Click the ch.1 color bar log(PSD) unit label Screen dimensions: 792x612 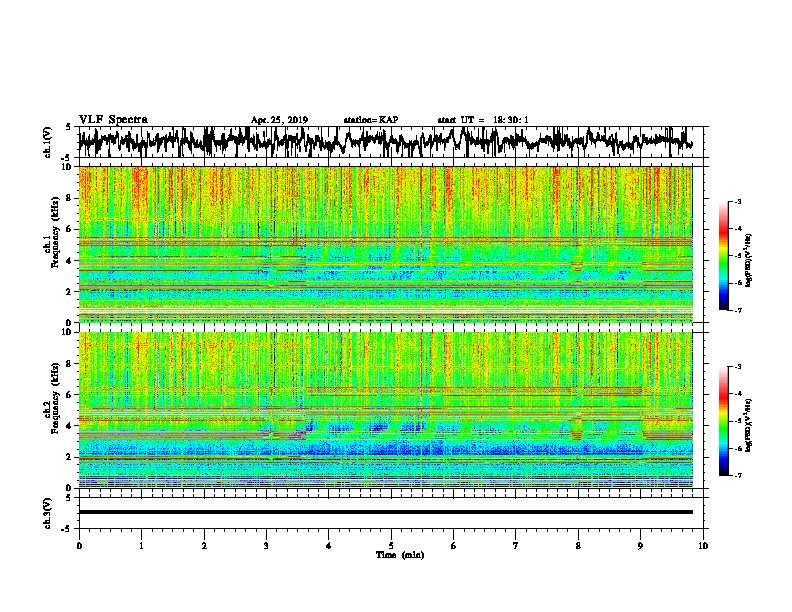[x=749, y=261]
